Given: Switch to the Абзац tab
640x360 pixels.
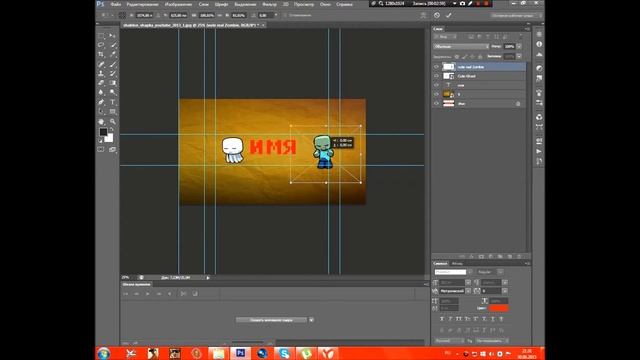Looking at the screenshot, I should tap(457, 264).
